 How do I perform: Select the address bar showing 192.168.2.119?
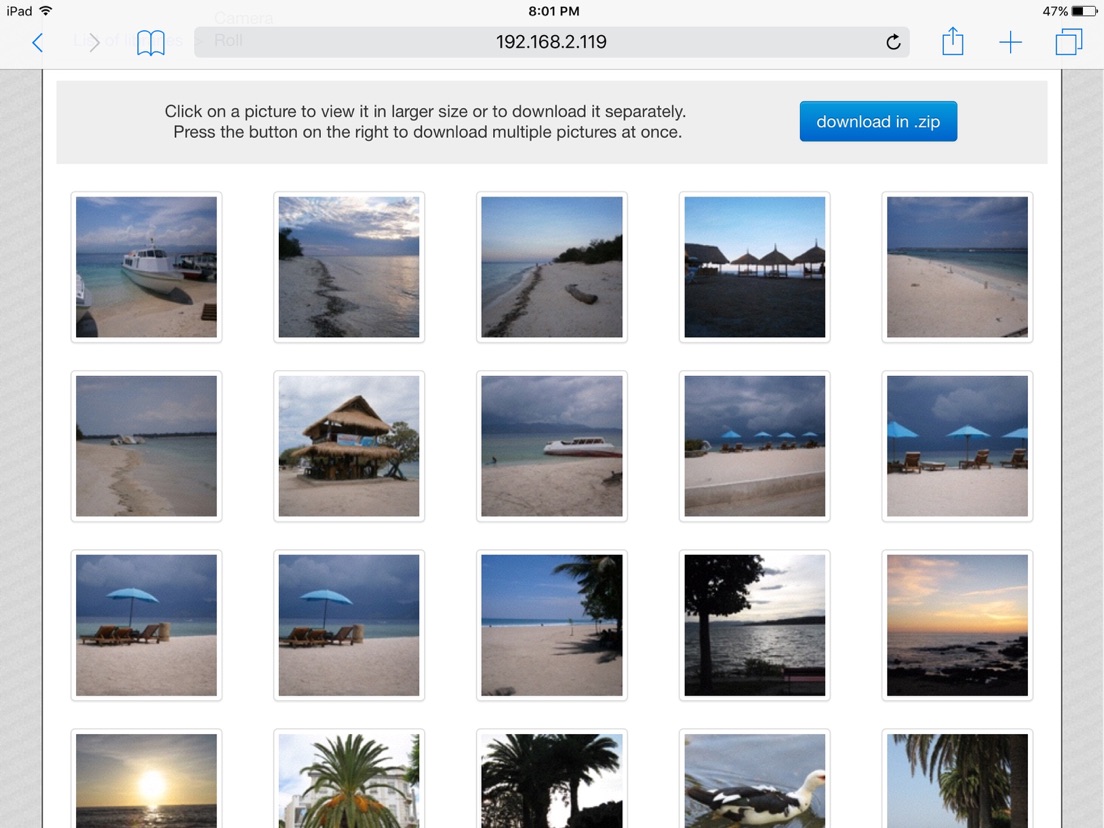[x=552, y=42]
